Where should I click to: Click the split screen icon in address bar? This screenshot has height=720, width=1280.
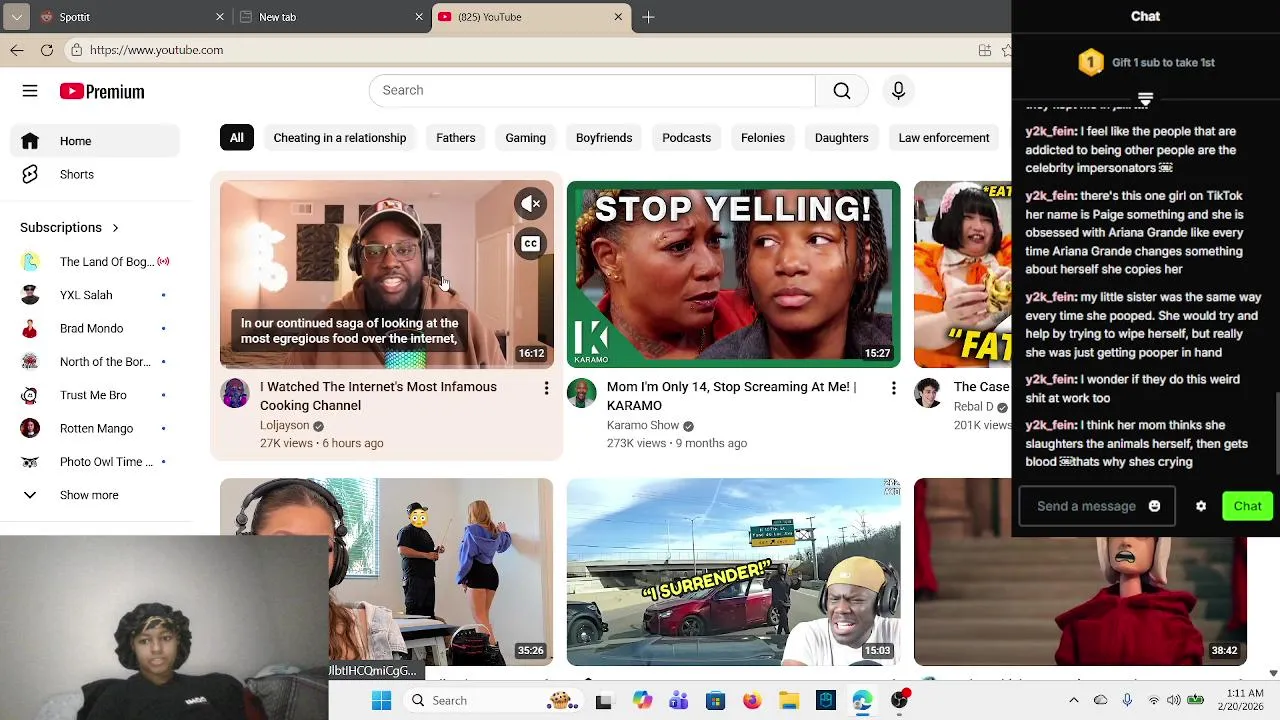tap(985, 50)
